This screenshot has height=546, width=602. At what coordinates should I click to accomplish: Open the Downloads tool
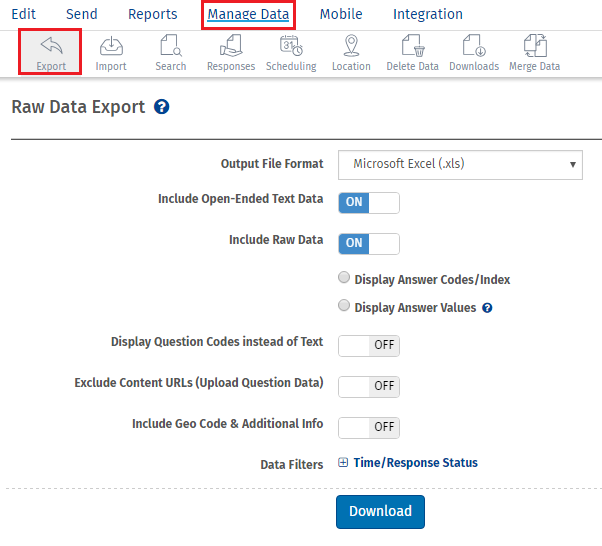click(x=474, y=53)
